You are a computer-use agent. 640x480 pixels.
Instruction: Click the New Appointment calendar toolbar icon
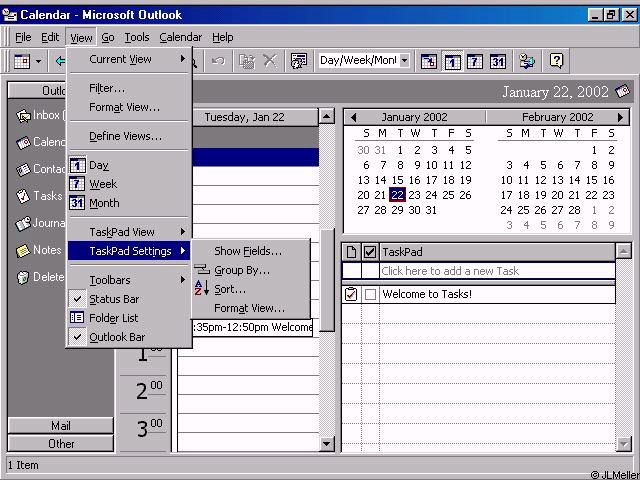[22, 62]
